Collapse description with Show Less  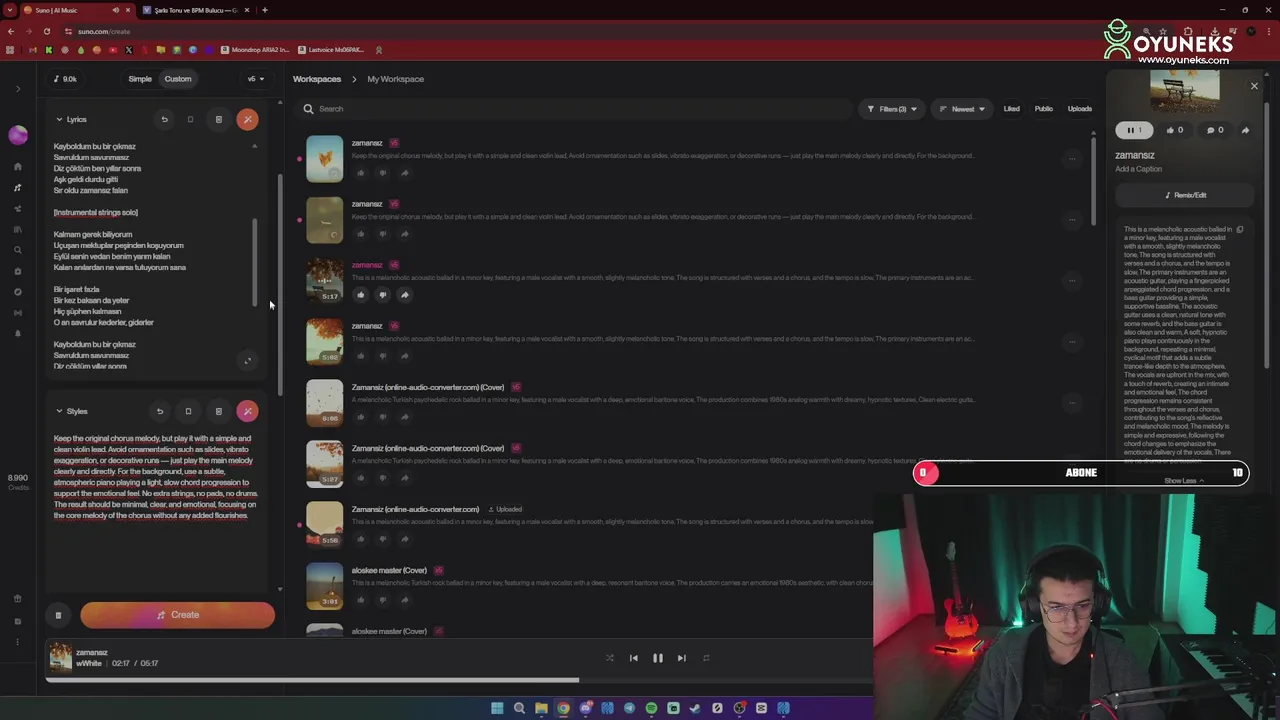(x=1184, y=481)
